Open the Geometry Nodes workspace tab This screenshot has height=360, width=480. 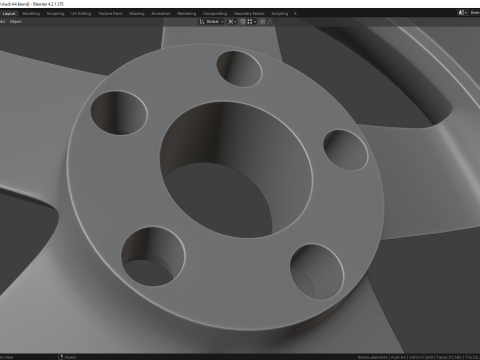(249, 14)
